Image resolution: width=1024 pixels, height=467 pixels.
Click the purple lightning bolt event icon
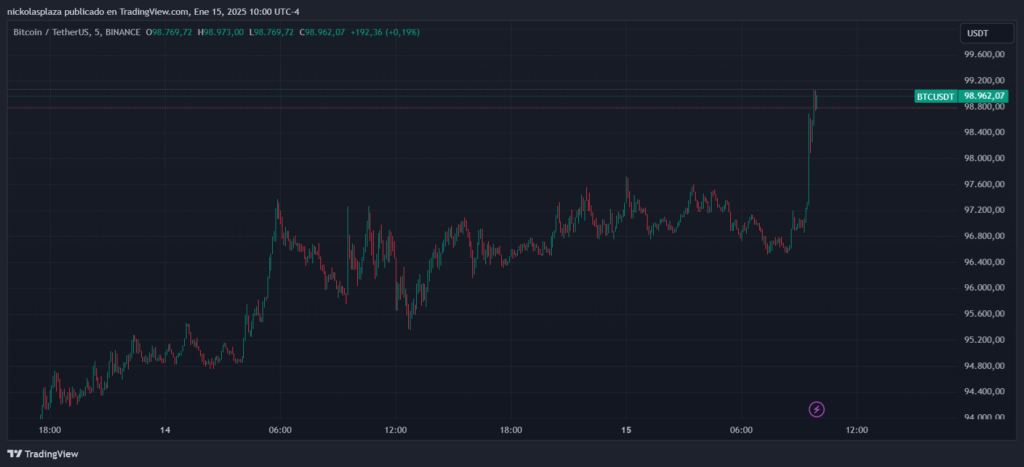(x=816, y=410)
